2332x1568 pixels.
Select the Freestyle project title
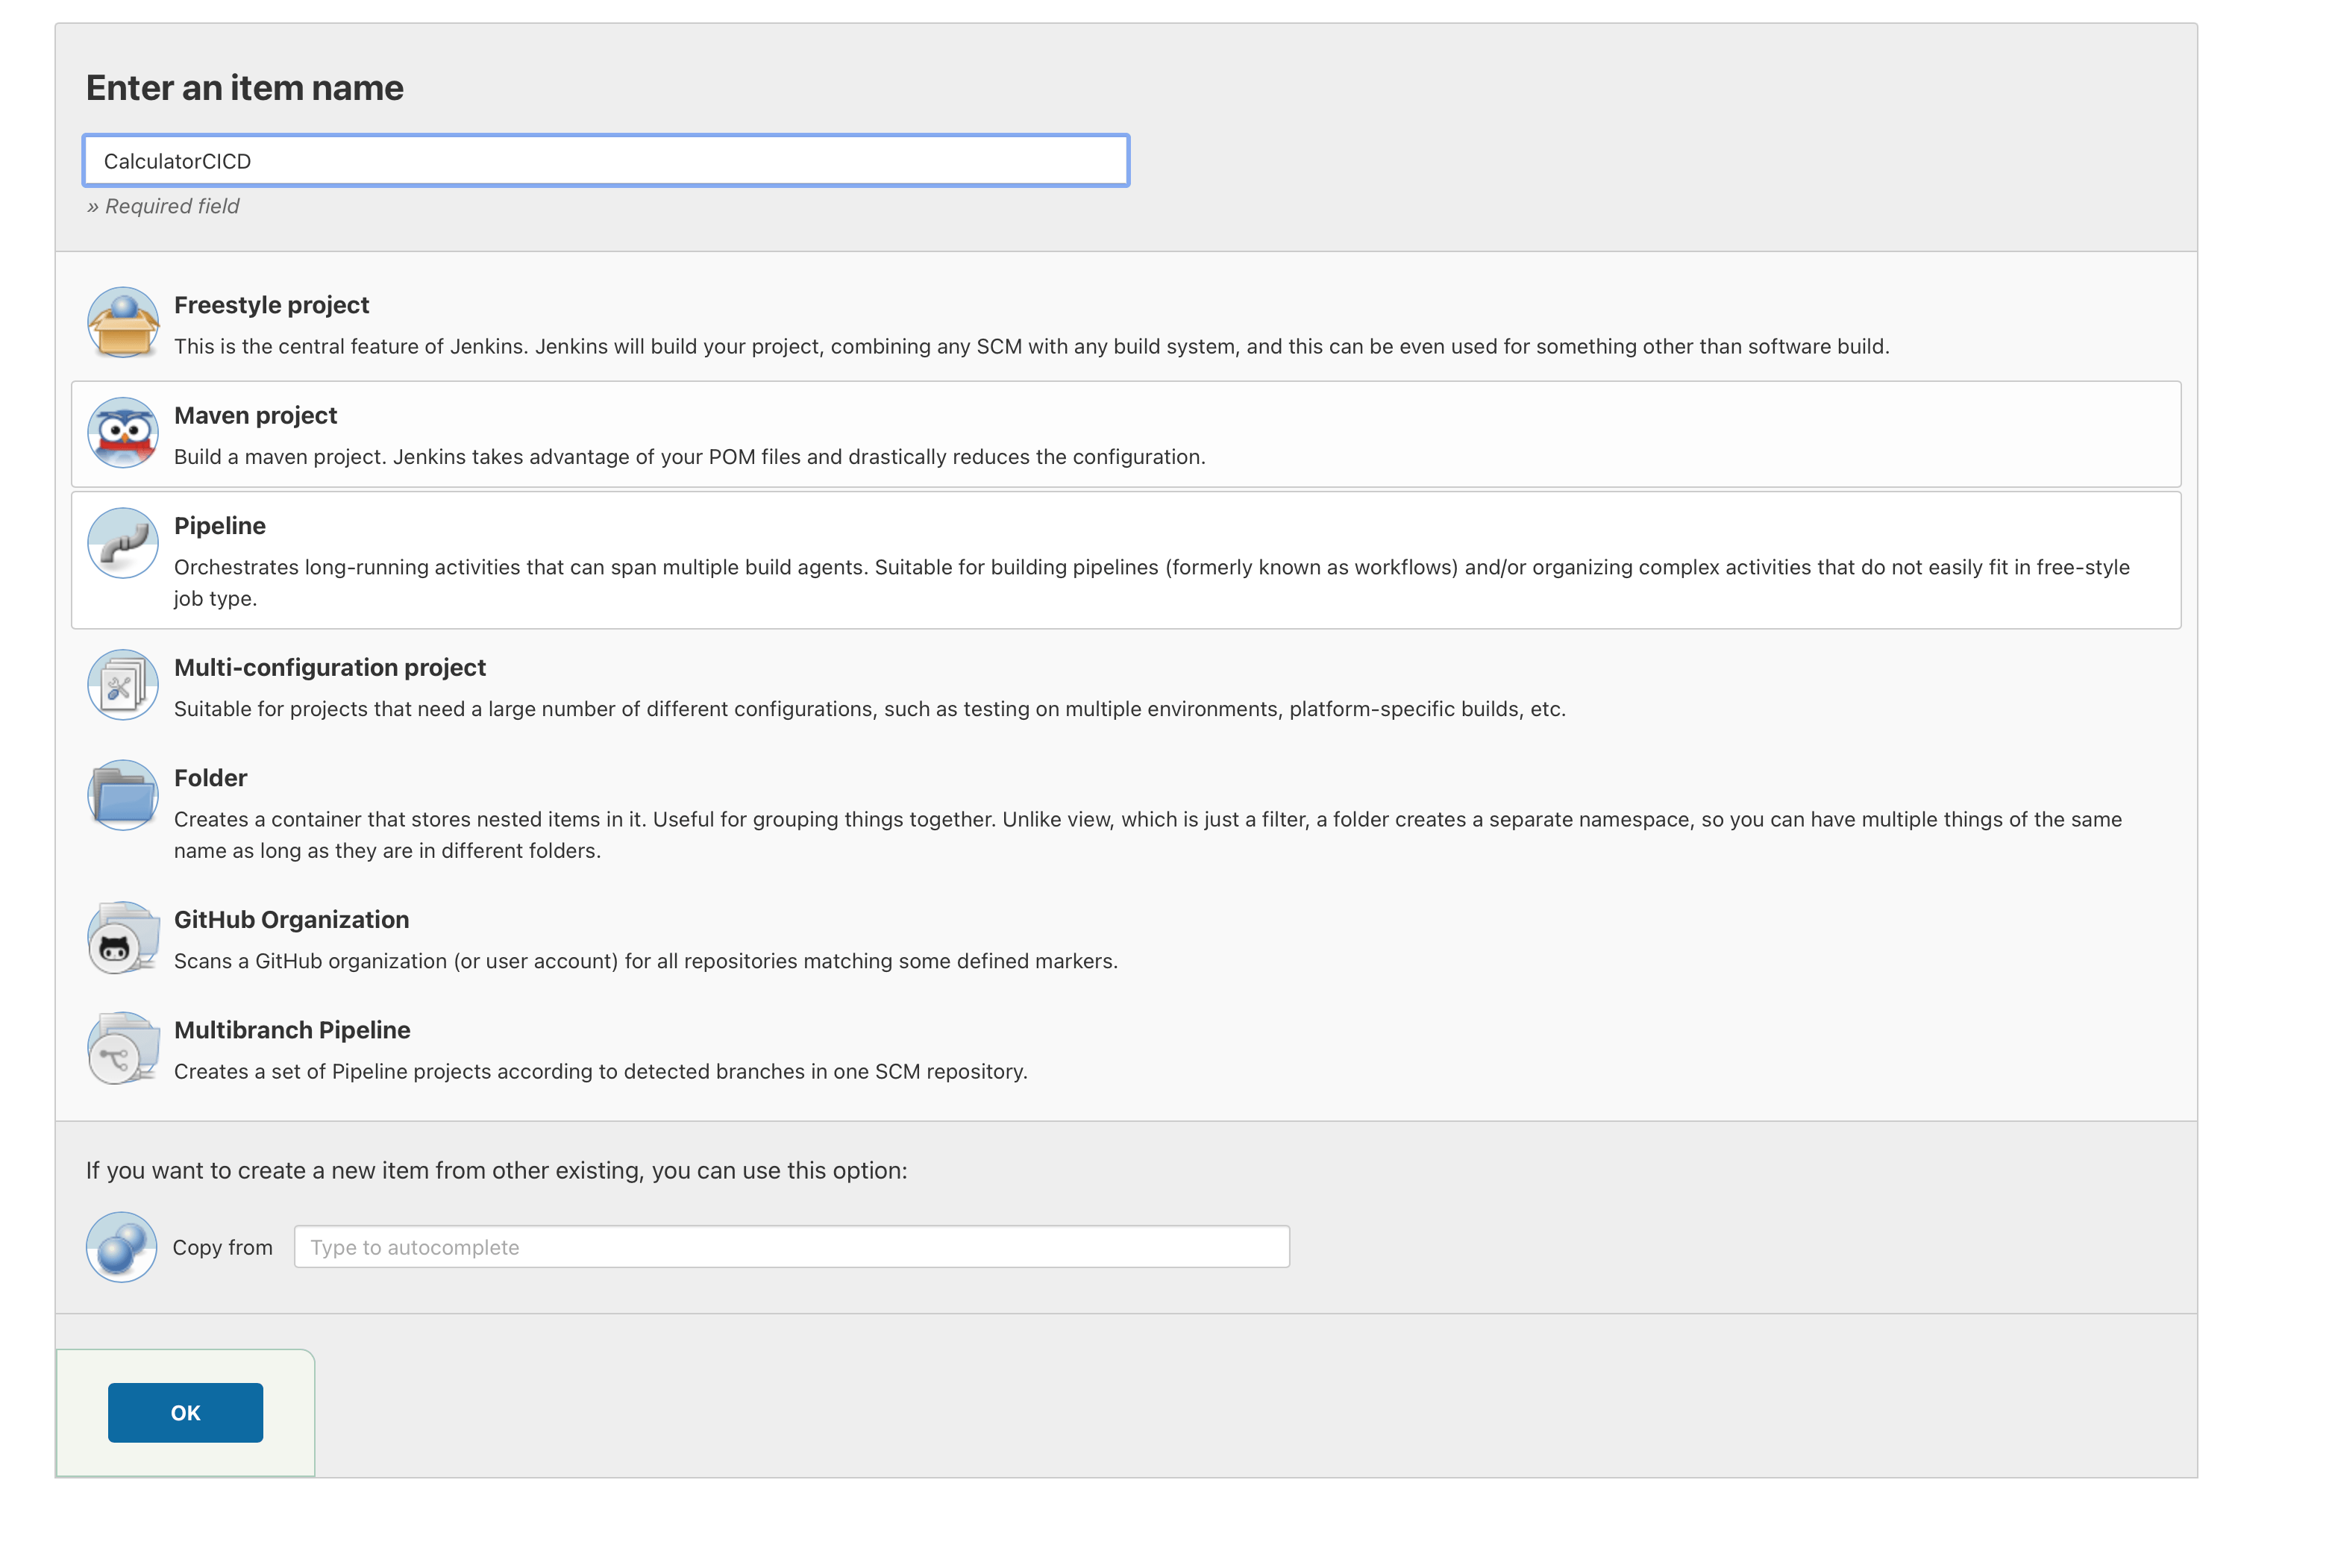(271, 305)
